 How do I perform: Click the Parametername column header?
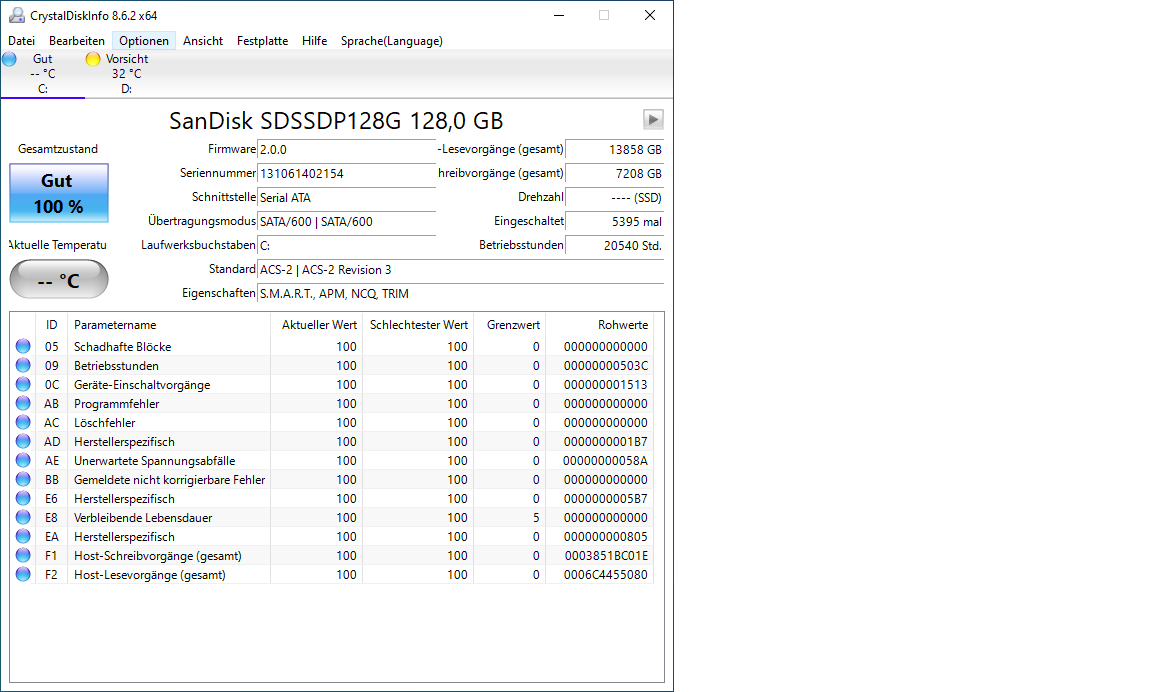point(169,325)
